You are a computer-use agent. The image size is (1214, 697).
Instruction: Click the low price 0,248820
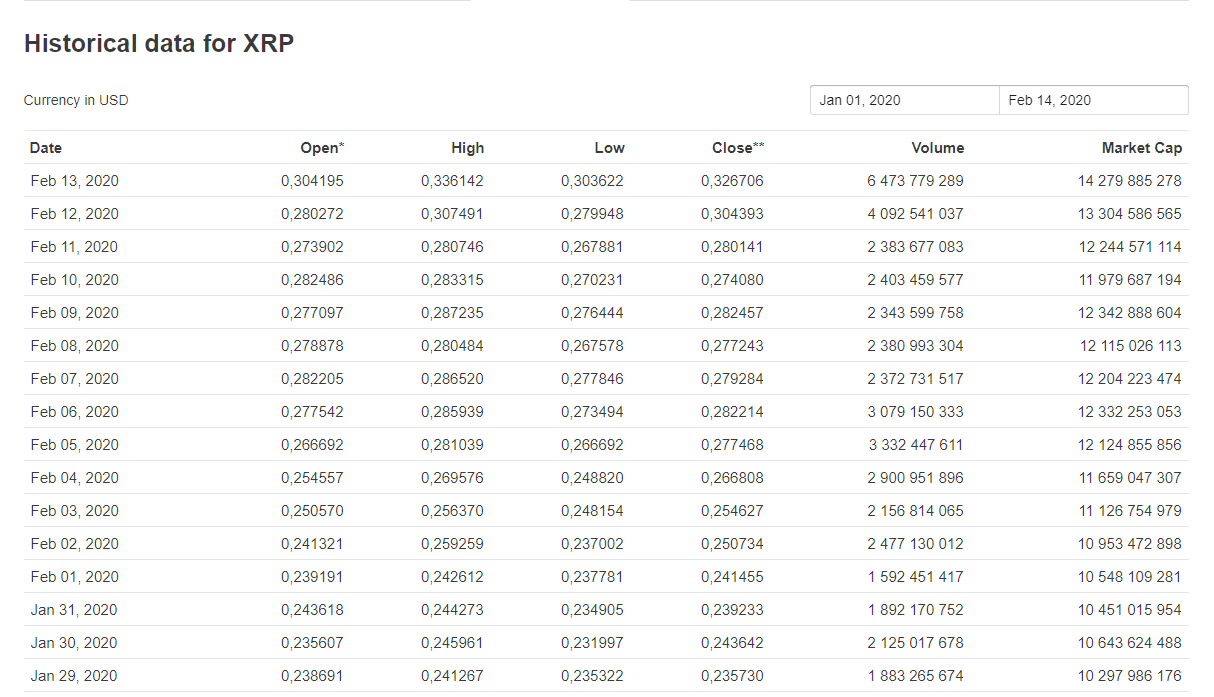[592, 478]
